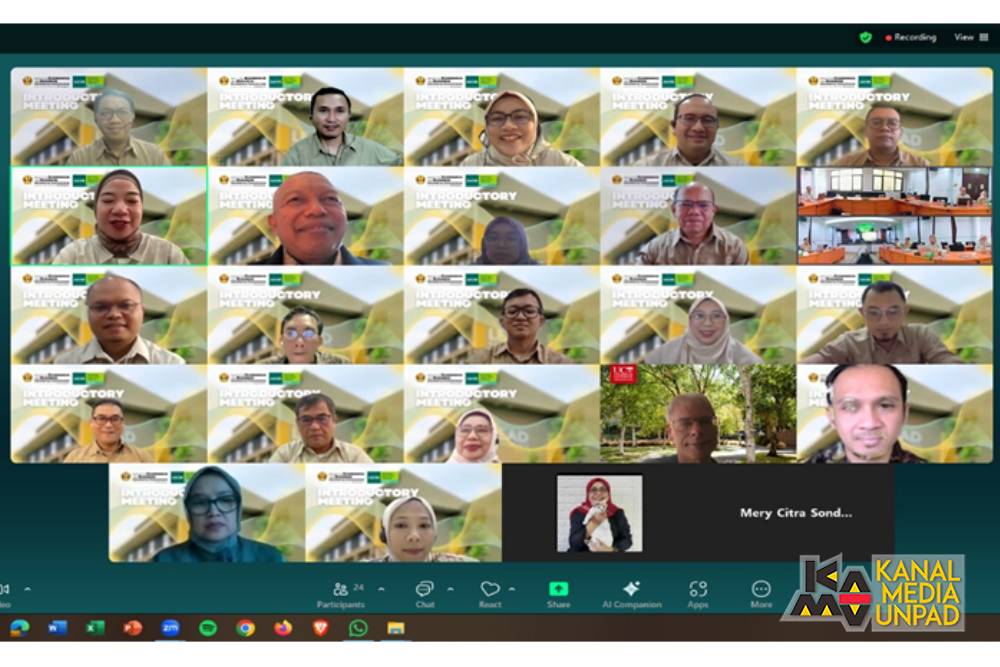Toggle the video camera button
1000x667 pixels.
coord(4,592)
